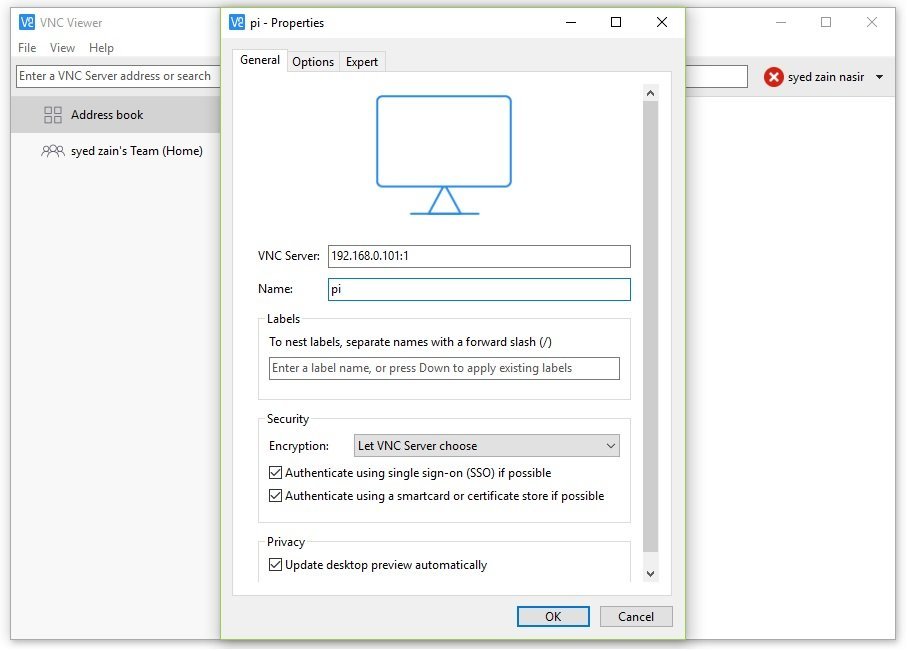Switch to the Options tab
This screenshot has width=908, height=651.
tap(313, 62)
